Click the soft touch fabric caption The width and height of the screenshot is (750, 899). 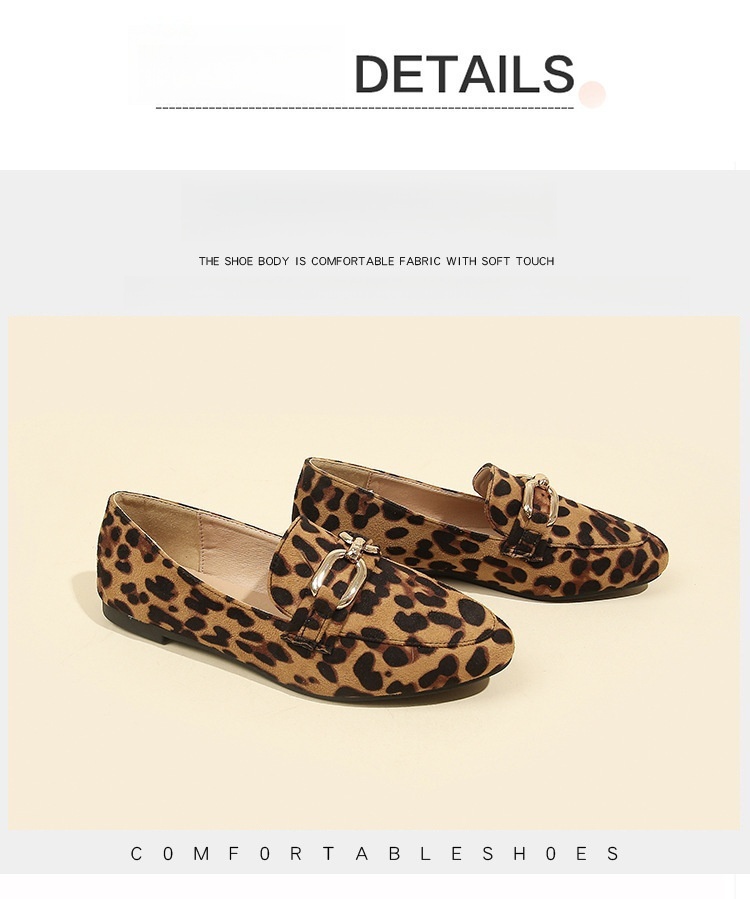(376, 261)
